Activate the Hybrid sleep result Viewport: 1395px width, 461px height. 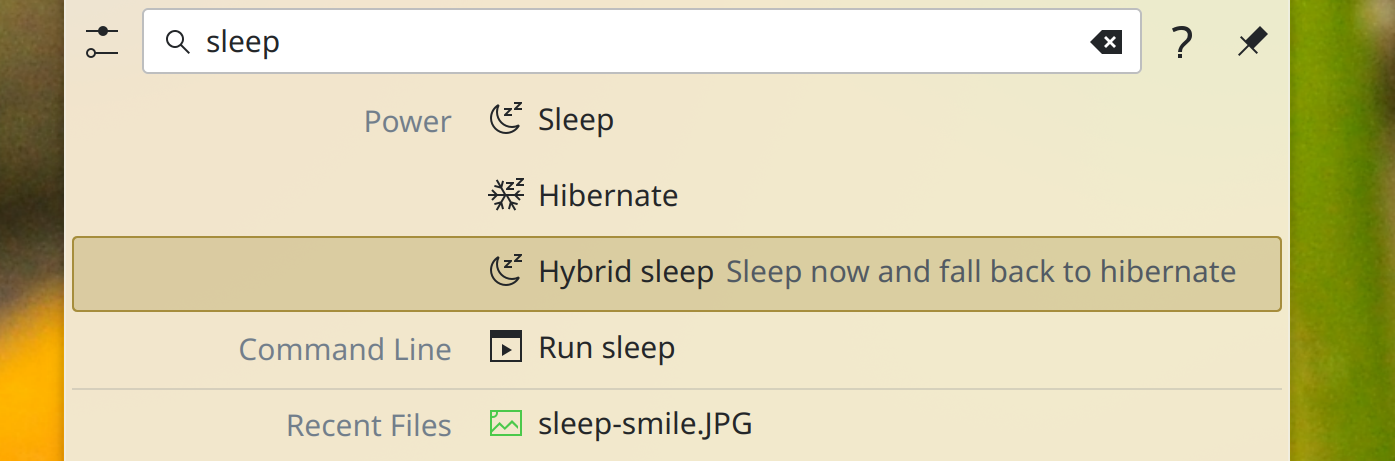coord(626,272)
